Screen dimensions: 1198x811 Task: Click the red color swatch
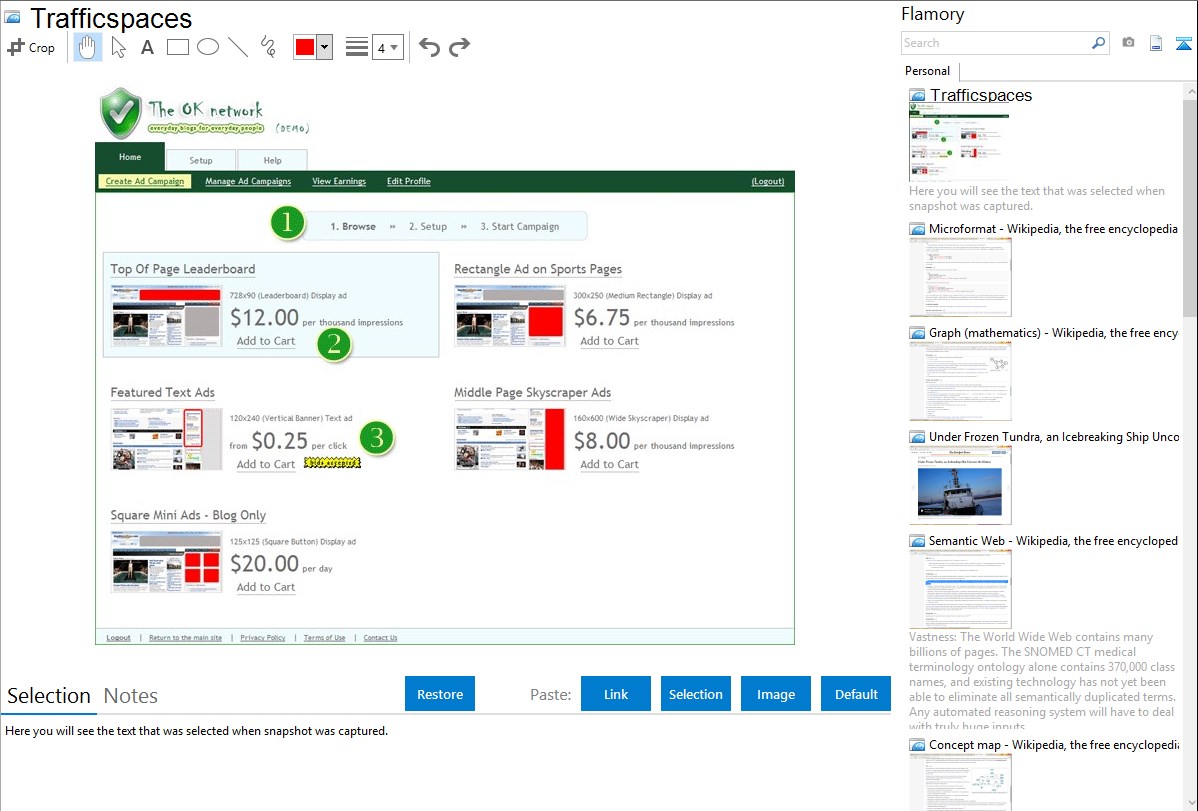click(305, 47)
